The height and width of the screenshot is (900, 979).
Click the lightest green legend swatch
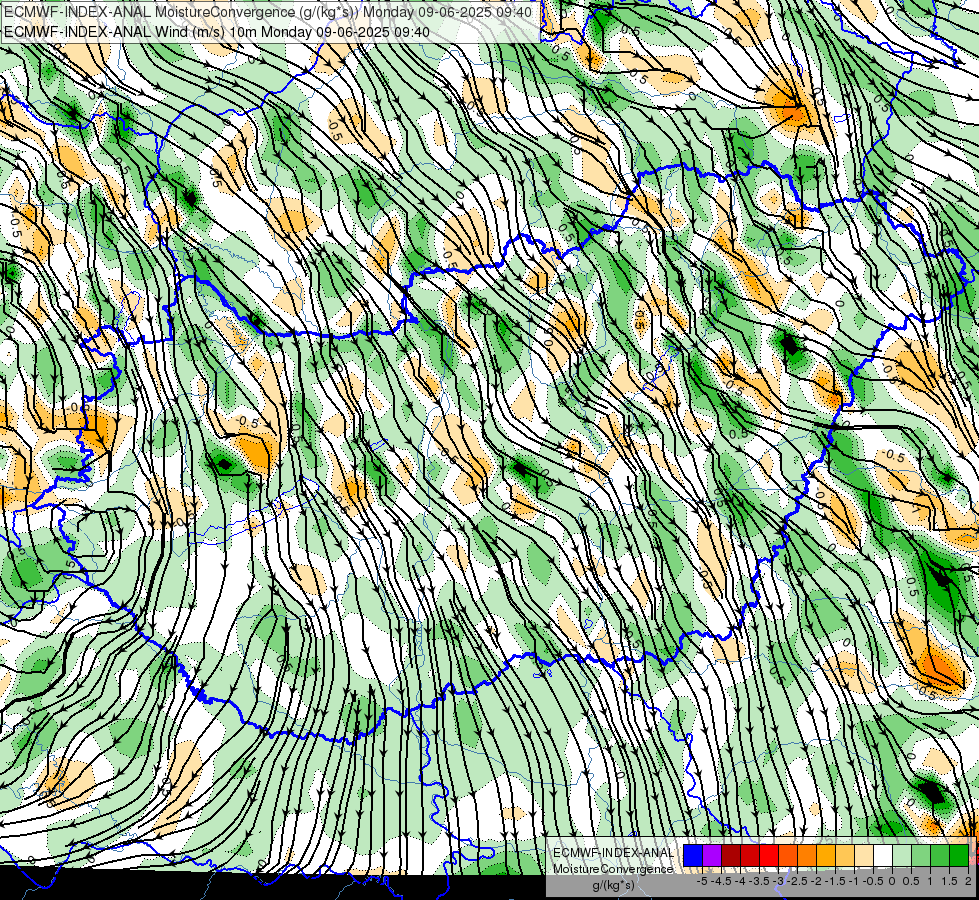(x=902, y=856)
